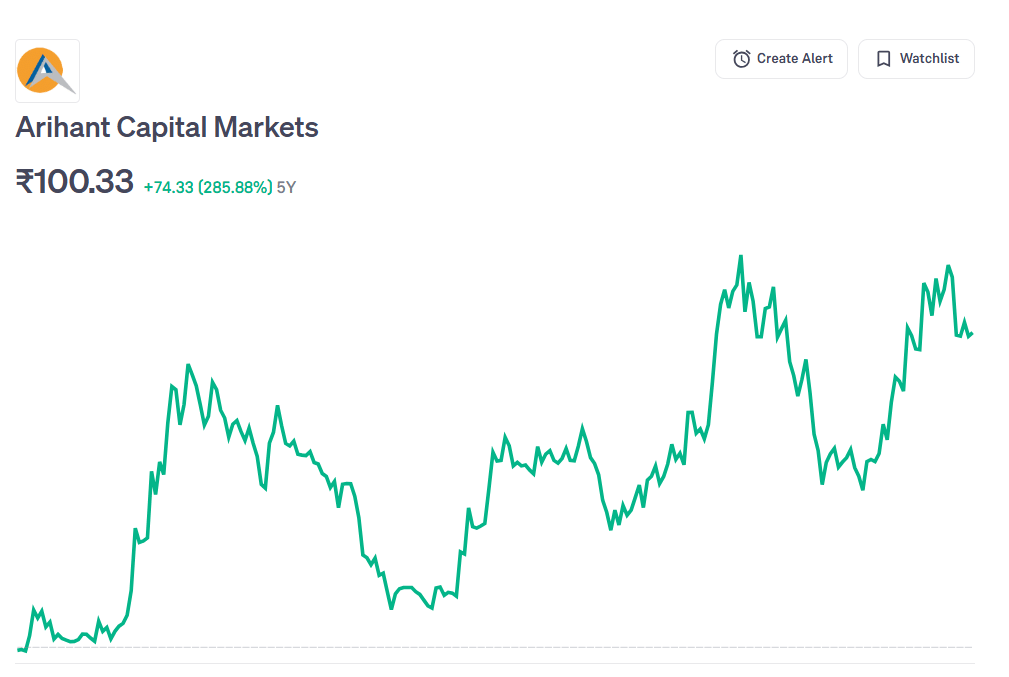Click the first major peak on chart's left side
Image resolution: width=1009 pixels, height=677 pixels.
click(x=188, y=366)
